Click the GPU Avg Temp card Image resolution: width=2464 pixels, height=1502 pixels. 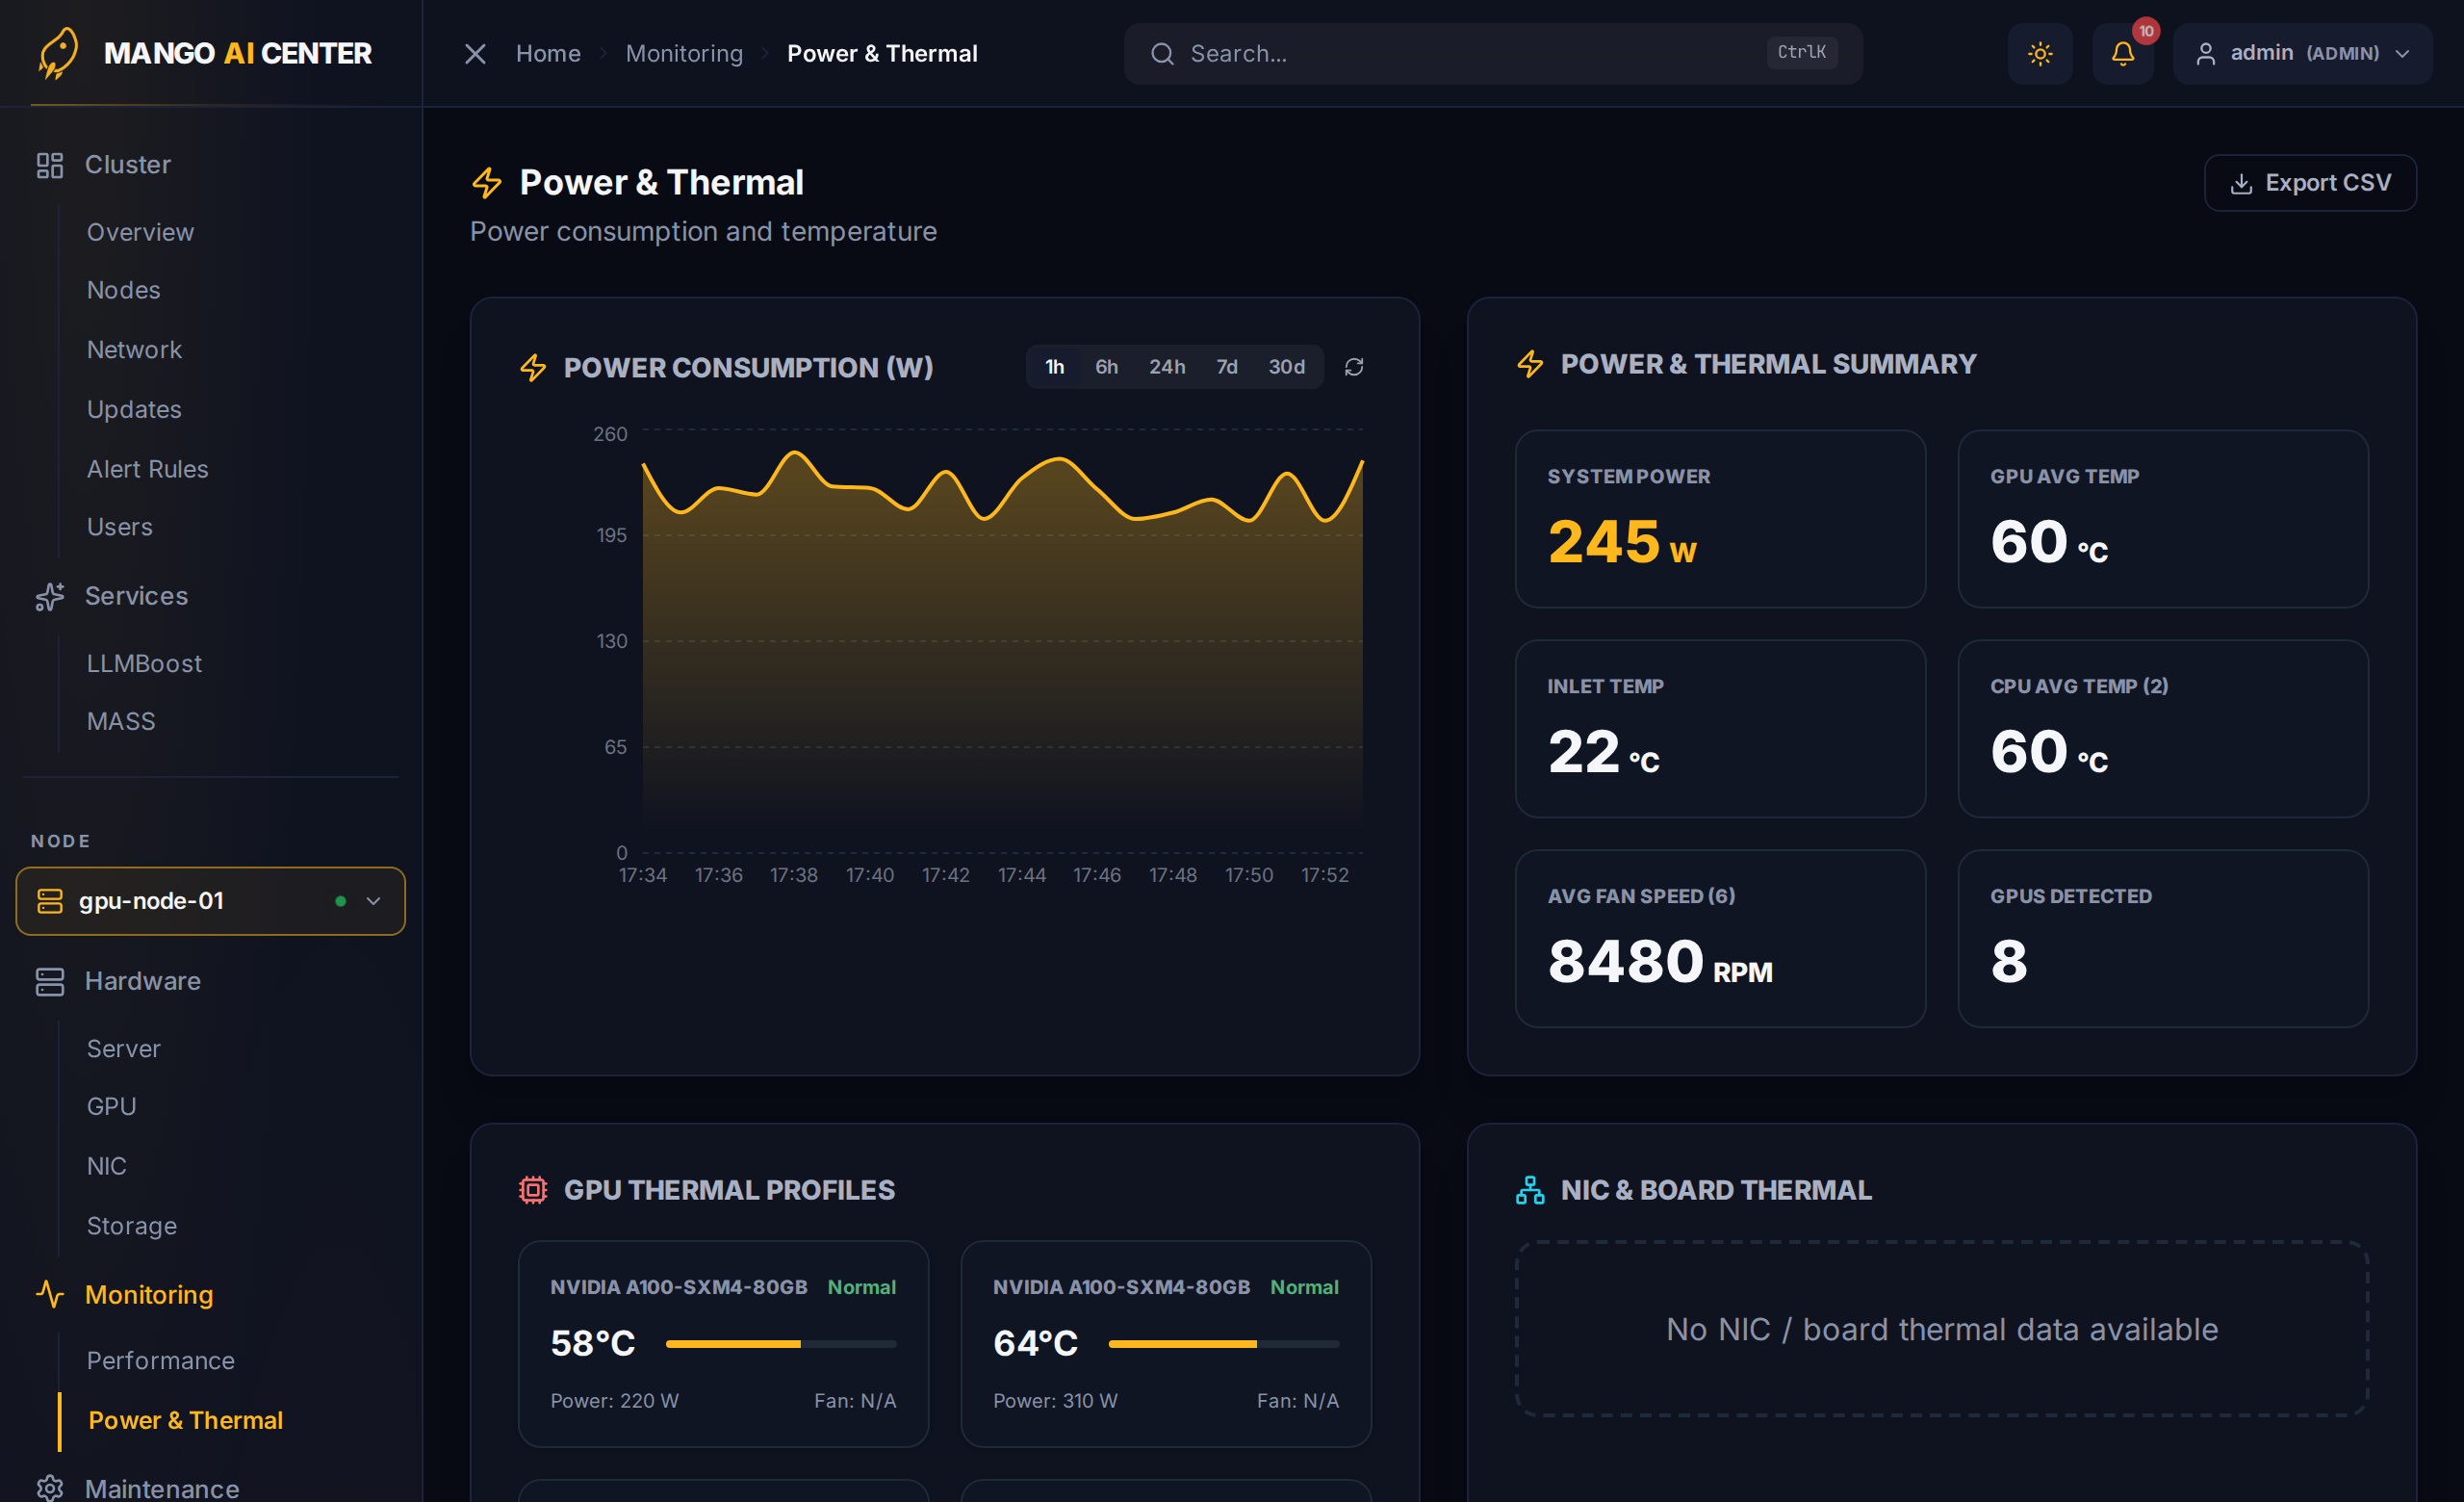point(2163,519)
